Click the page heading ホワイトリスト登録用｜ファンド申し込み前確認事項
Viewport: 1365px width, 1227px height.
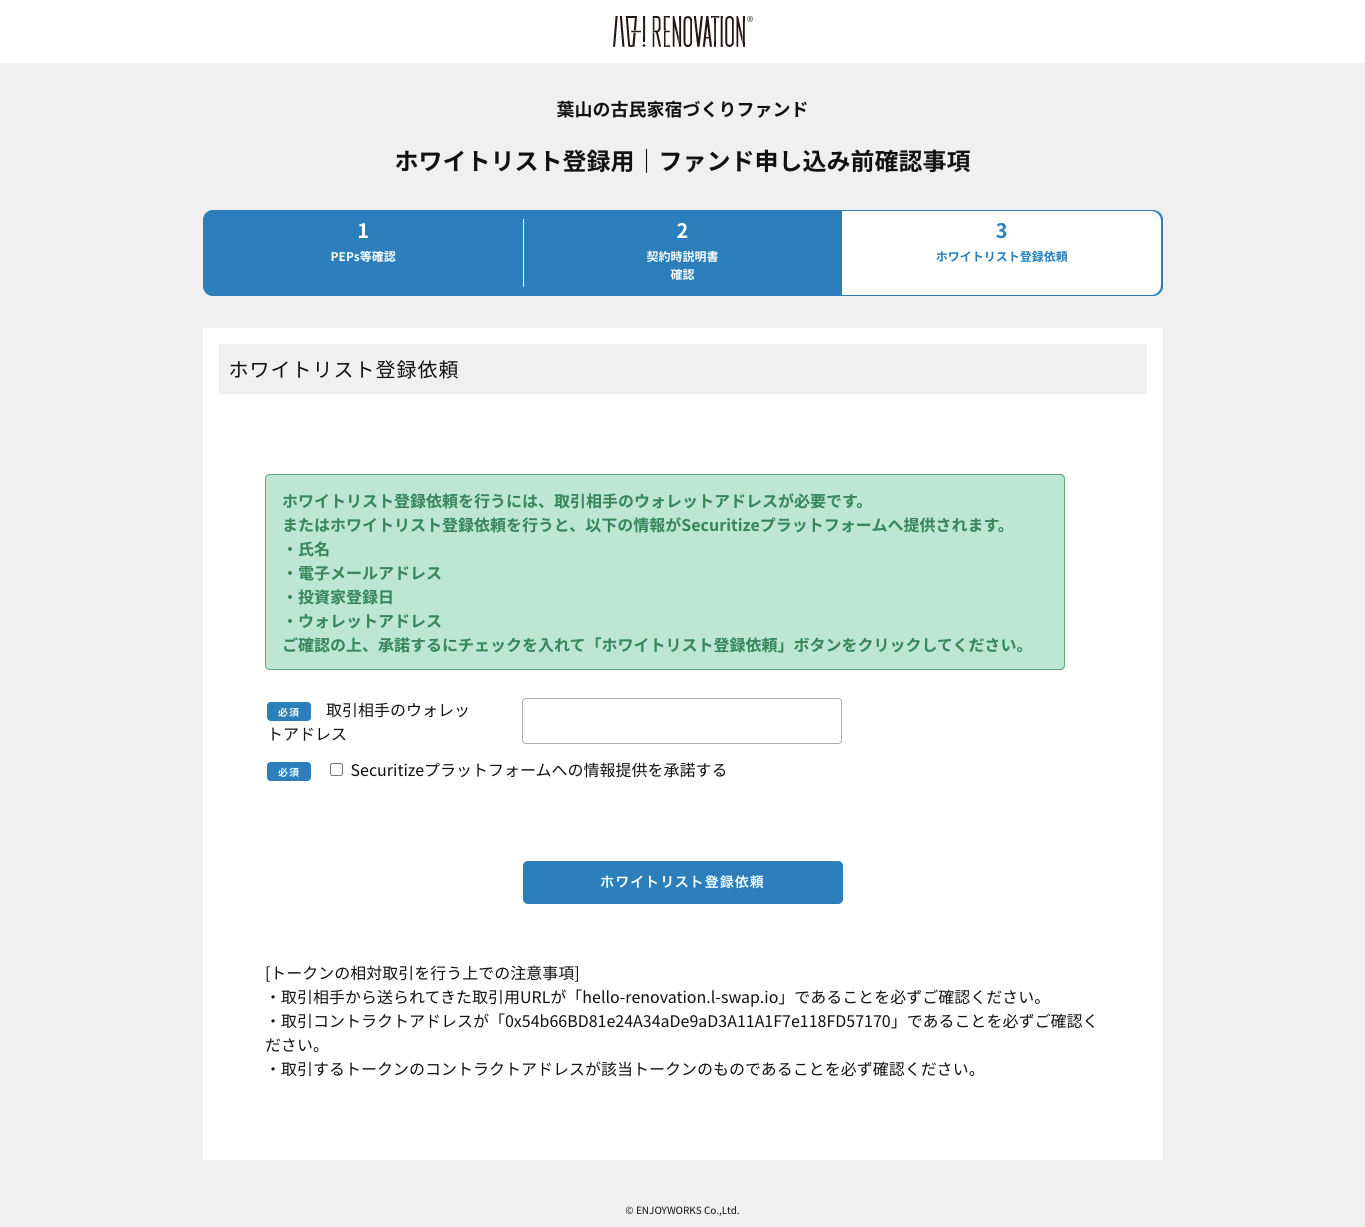[x=682, y=161]
